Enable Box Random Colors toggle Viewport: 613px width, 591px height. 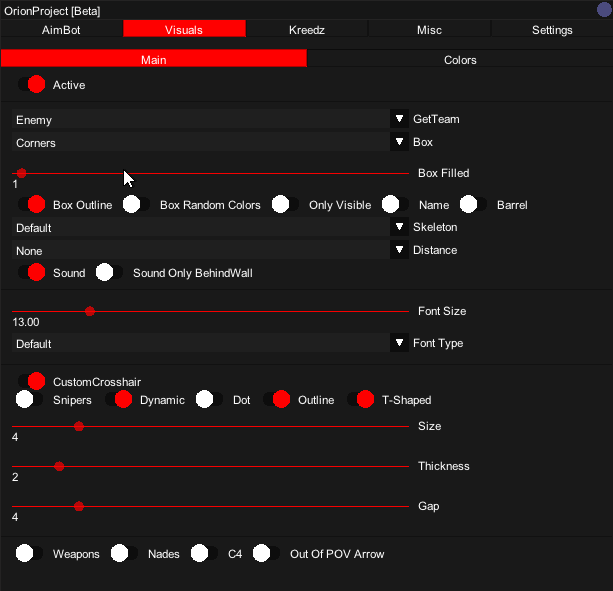137,205
